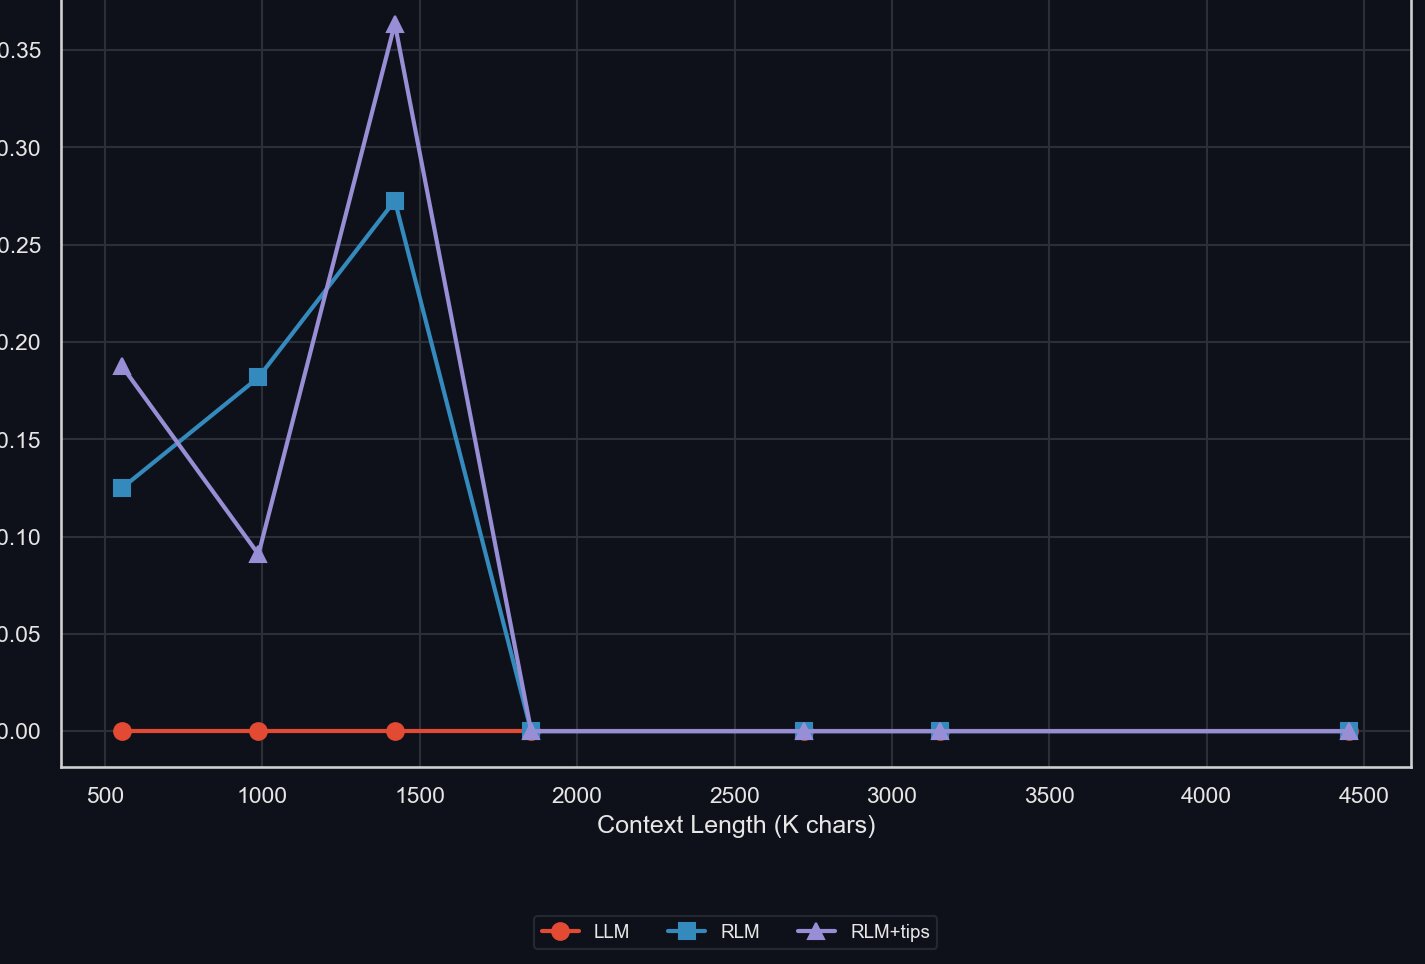1425x964 pixels.
Task: Click the second red LLM circle near 1000
Action: click(258, 731)
